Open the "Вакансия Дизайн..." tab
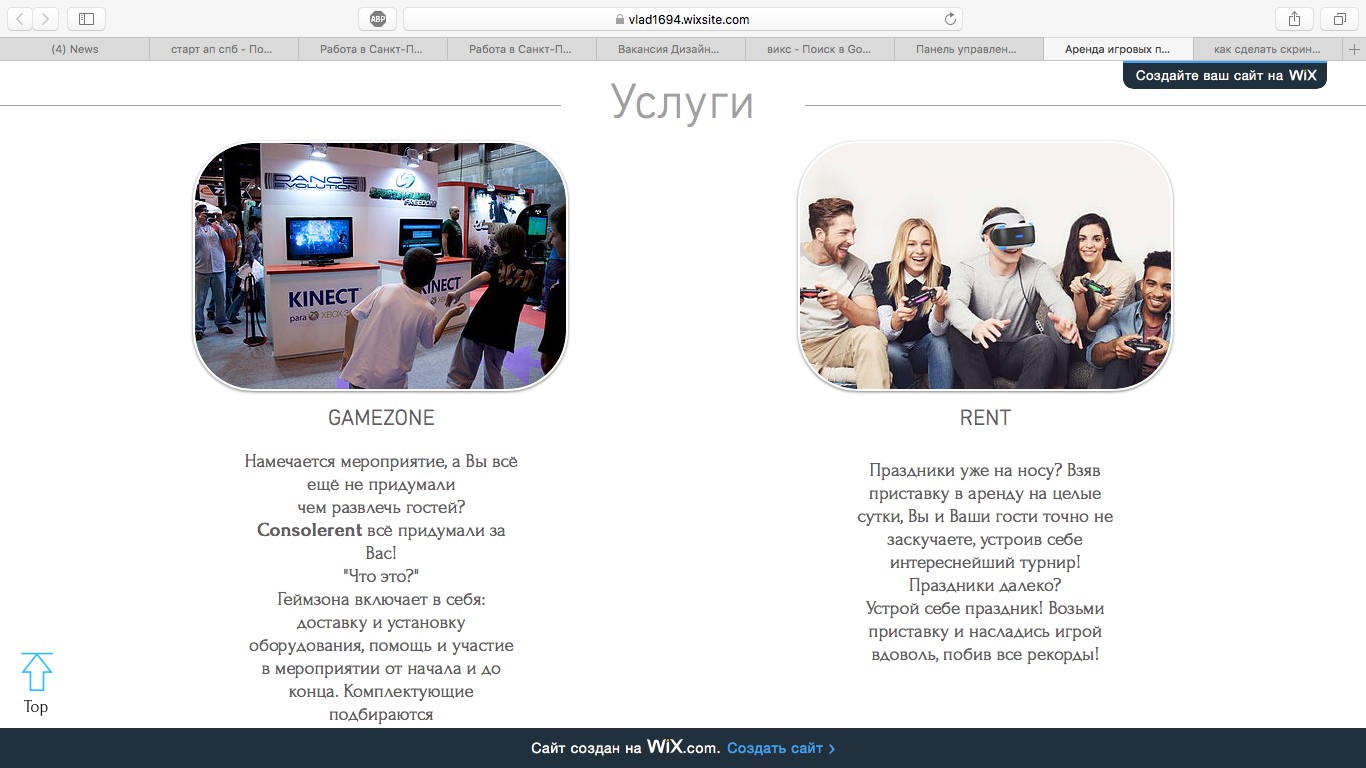 670,49
